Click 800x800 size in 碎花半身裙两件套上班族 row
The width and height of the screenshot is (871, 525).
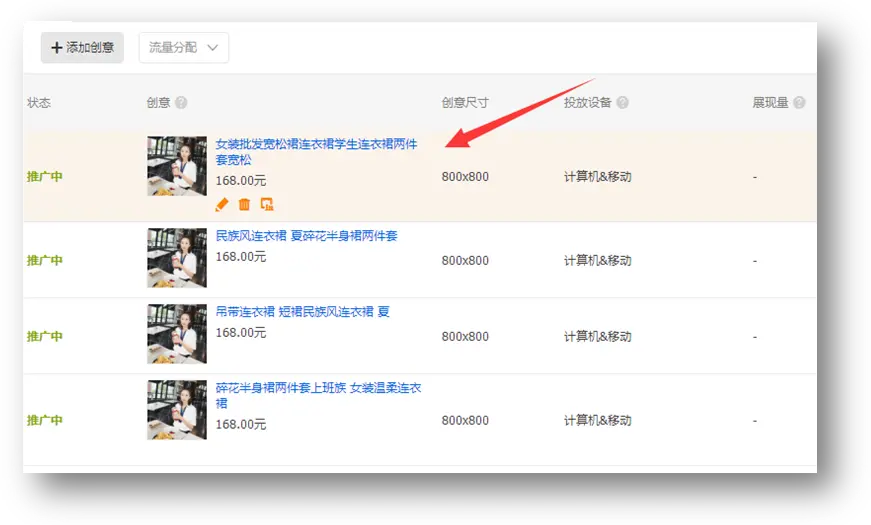pyautogui.click(x=465, y=421)
